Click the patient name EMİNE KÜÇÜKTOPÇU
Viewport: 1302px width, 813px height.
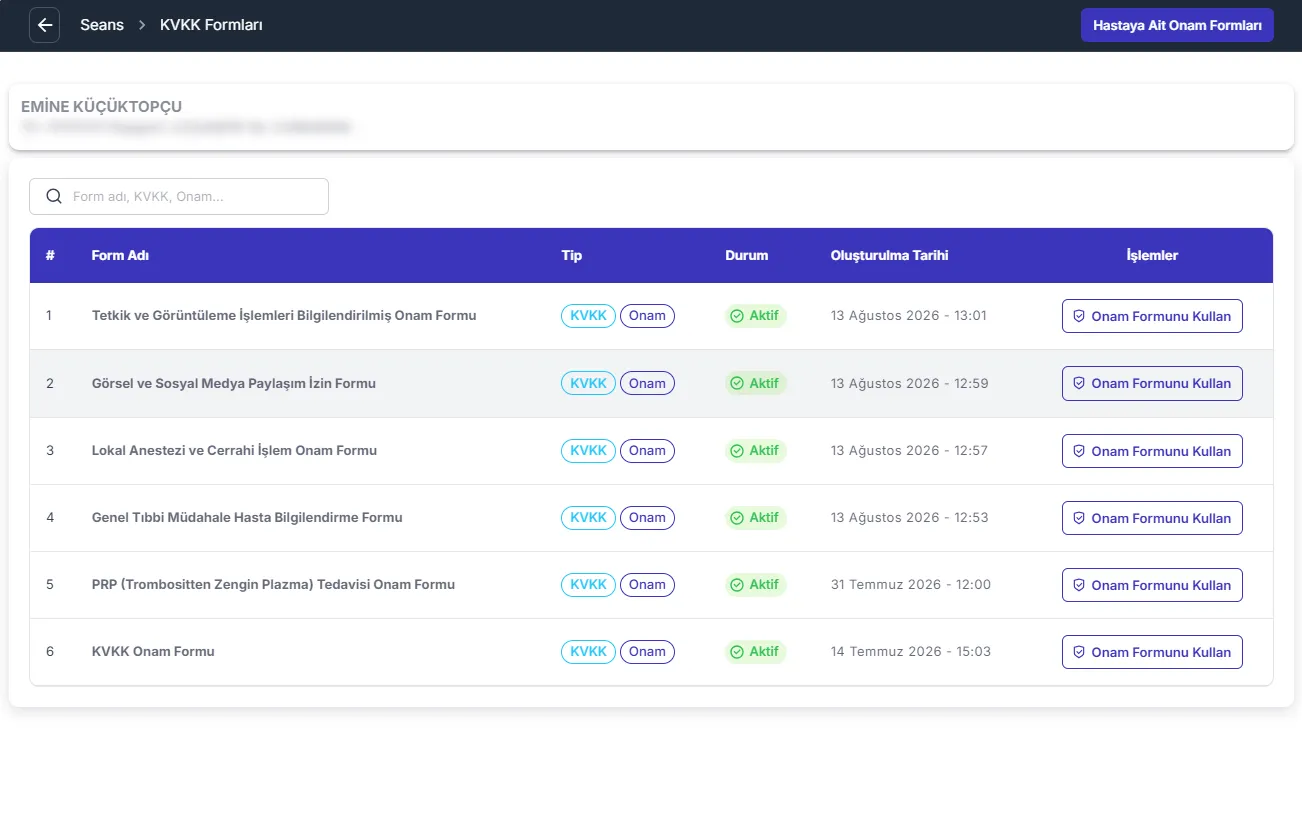tap(101, 107)
